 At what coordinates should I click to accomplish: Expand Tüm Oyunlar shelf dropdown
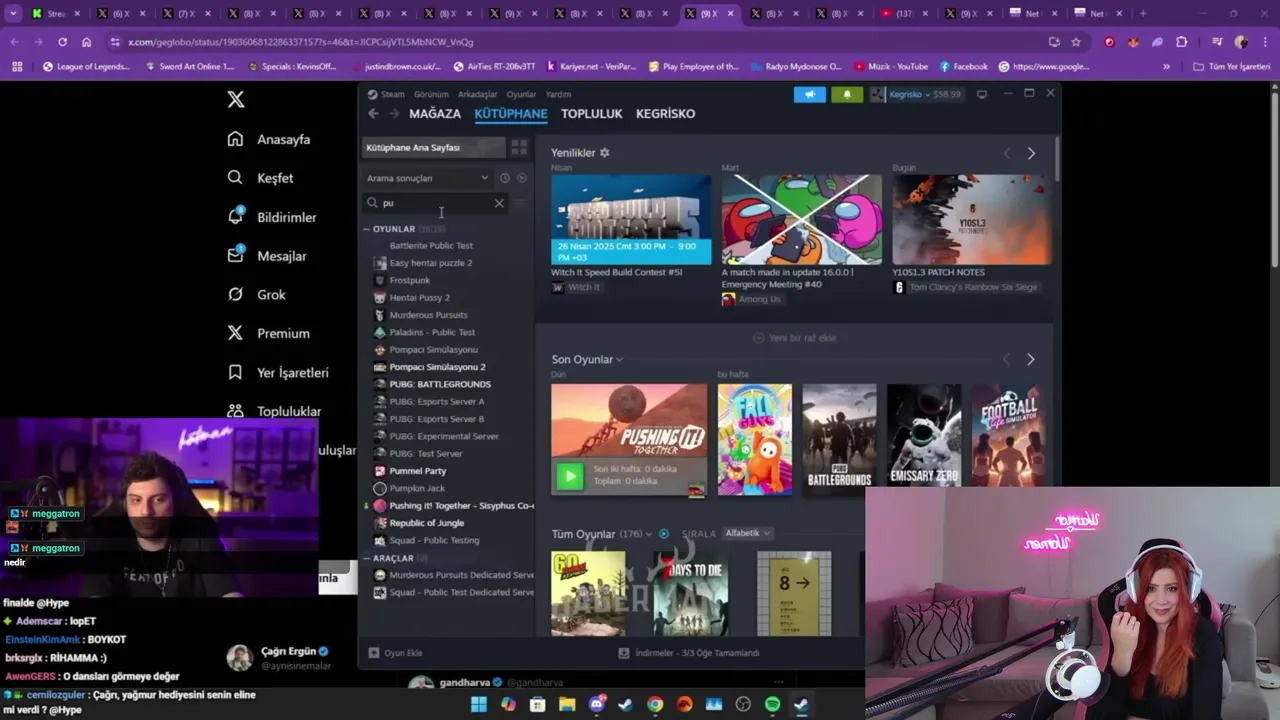pyautogui.click(x=649, y=534)
